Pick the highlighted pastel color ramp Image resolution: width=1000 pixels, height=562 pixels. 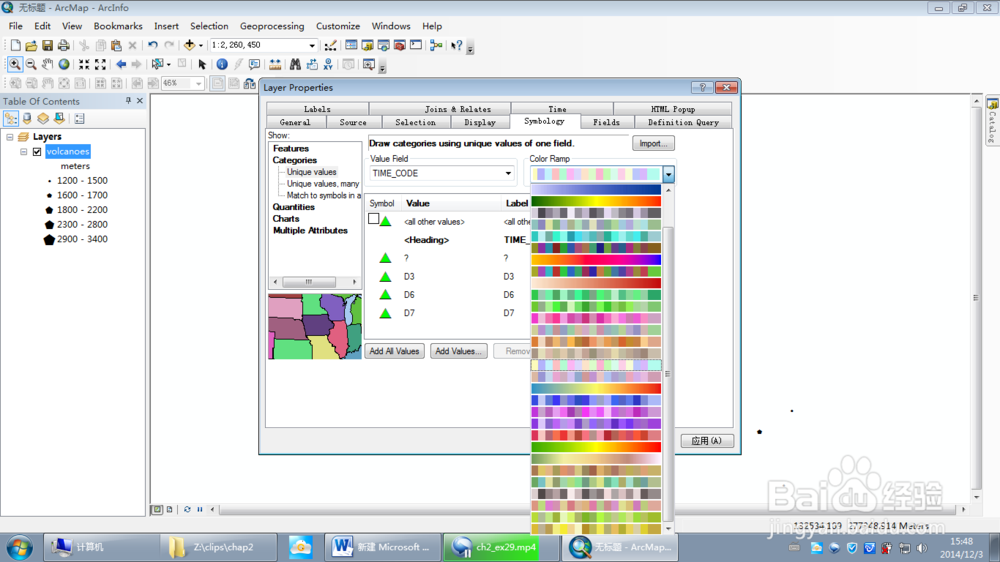[596, 365]
